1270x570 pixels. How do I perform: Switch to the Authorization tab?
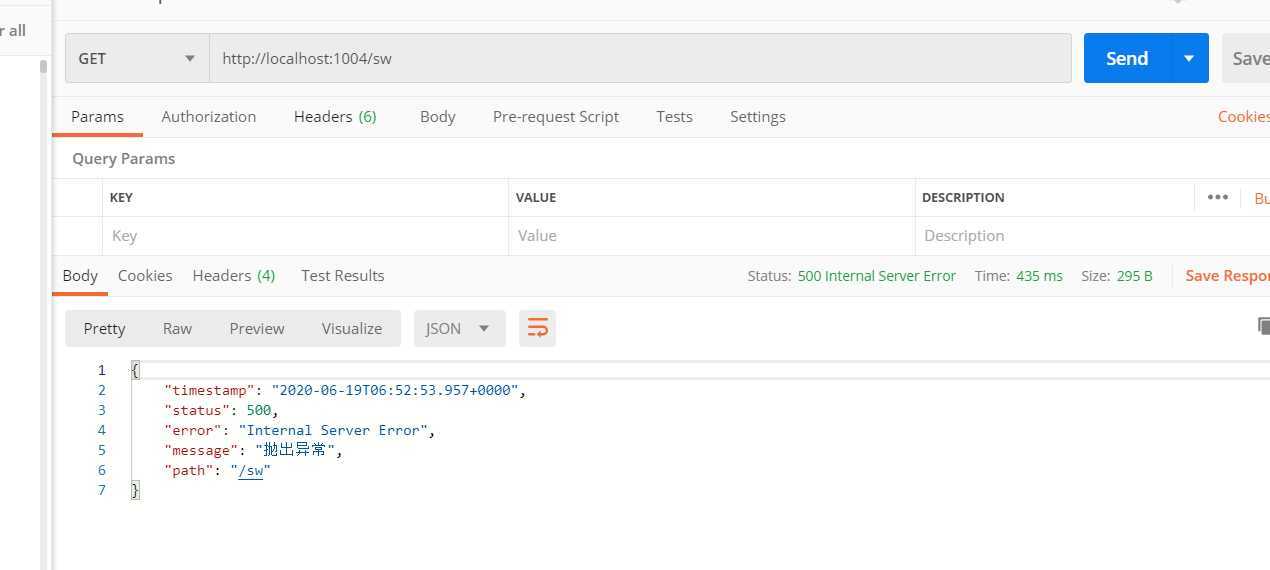(x=209, y=117)
